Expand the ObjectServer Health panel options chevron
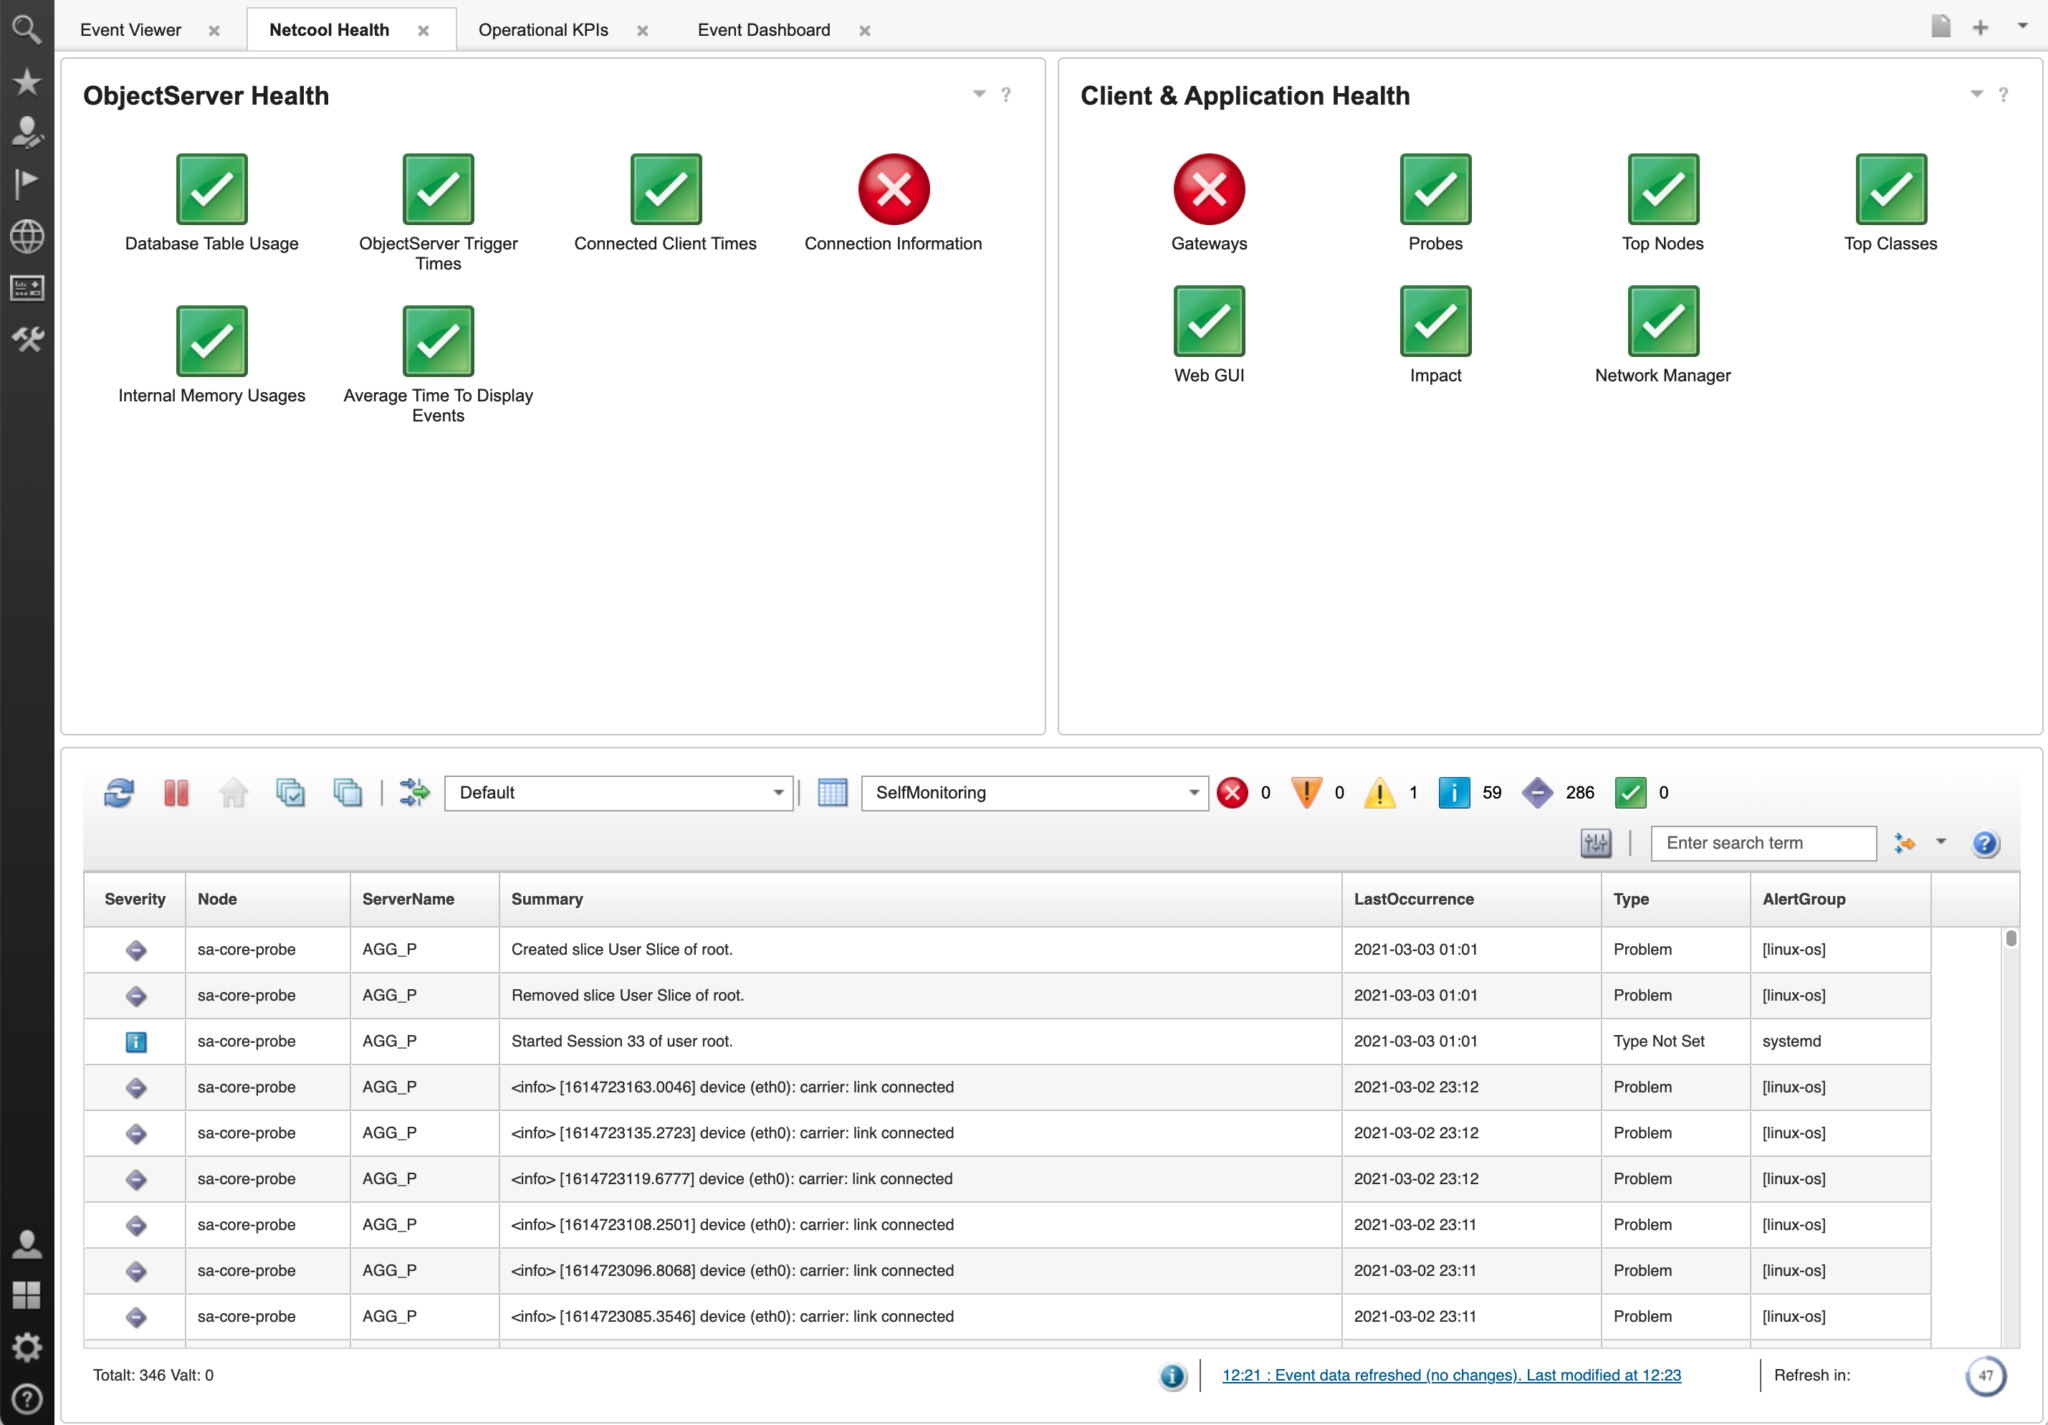 tap(978, 94)
